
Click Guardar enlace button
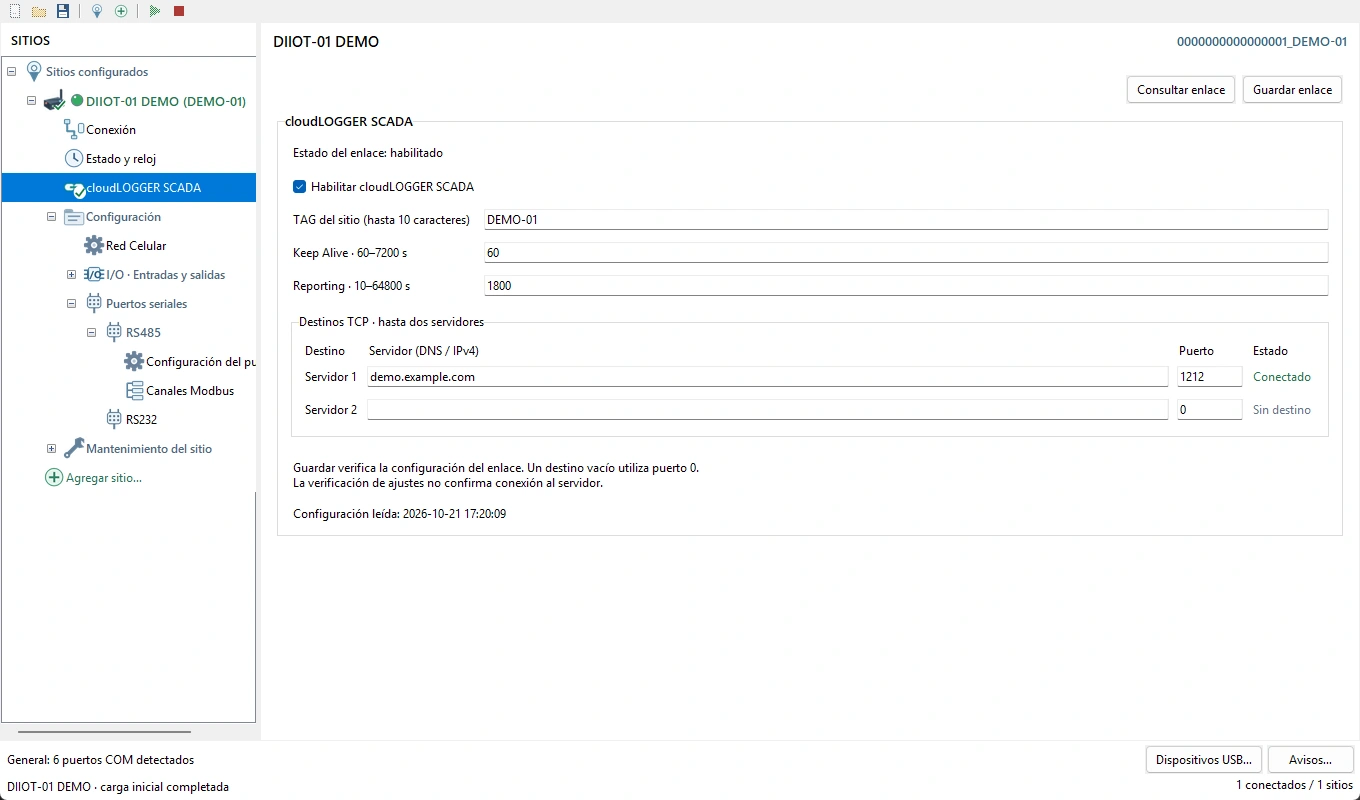[1292, 89]
